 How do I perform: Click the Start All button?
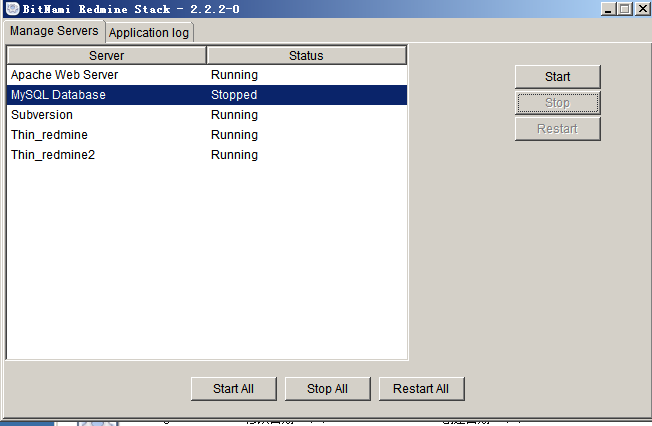coord(234,389)
